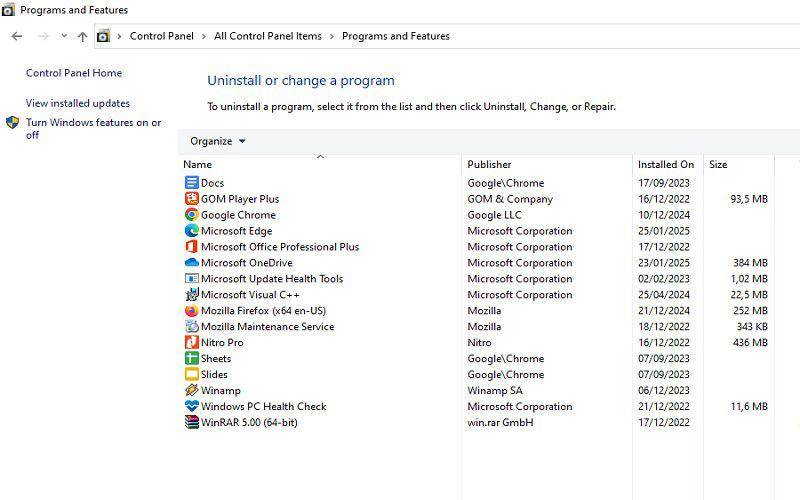Click install date 25/04/2024
Viewport: 800px width, 500px height.
coord(664,295)
